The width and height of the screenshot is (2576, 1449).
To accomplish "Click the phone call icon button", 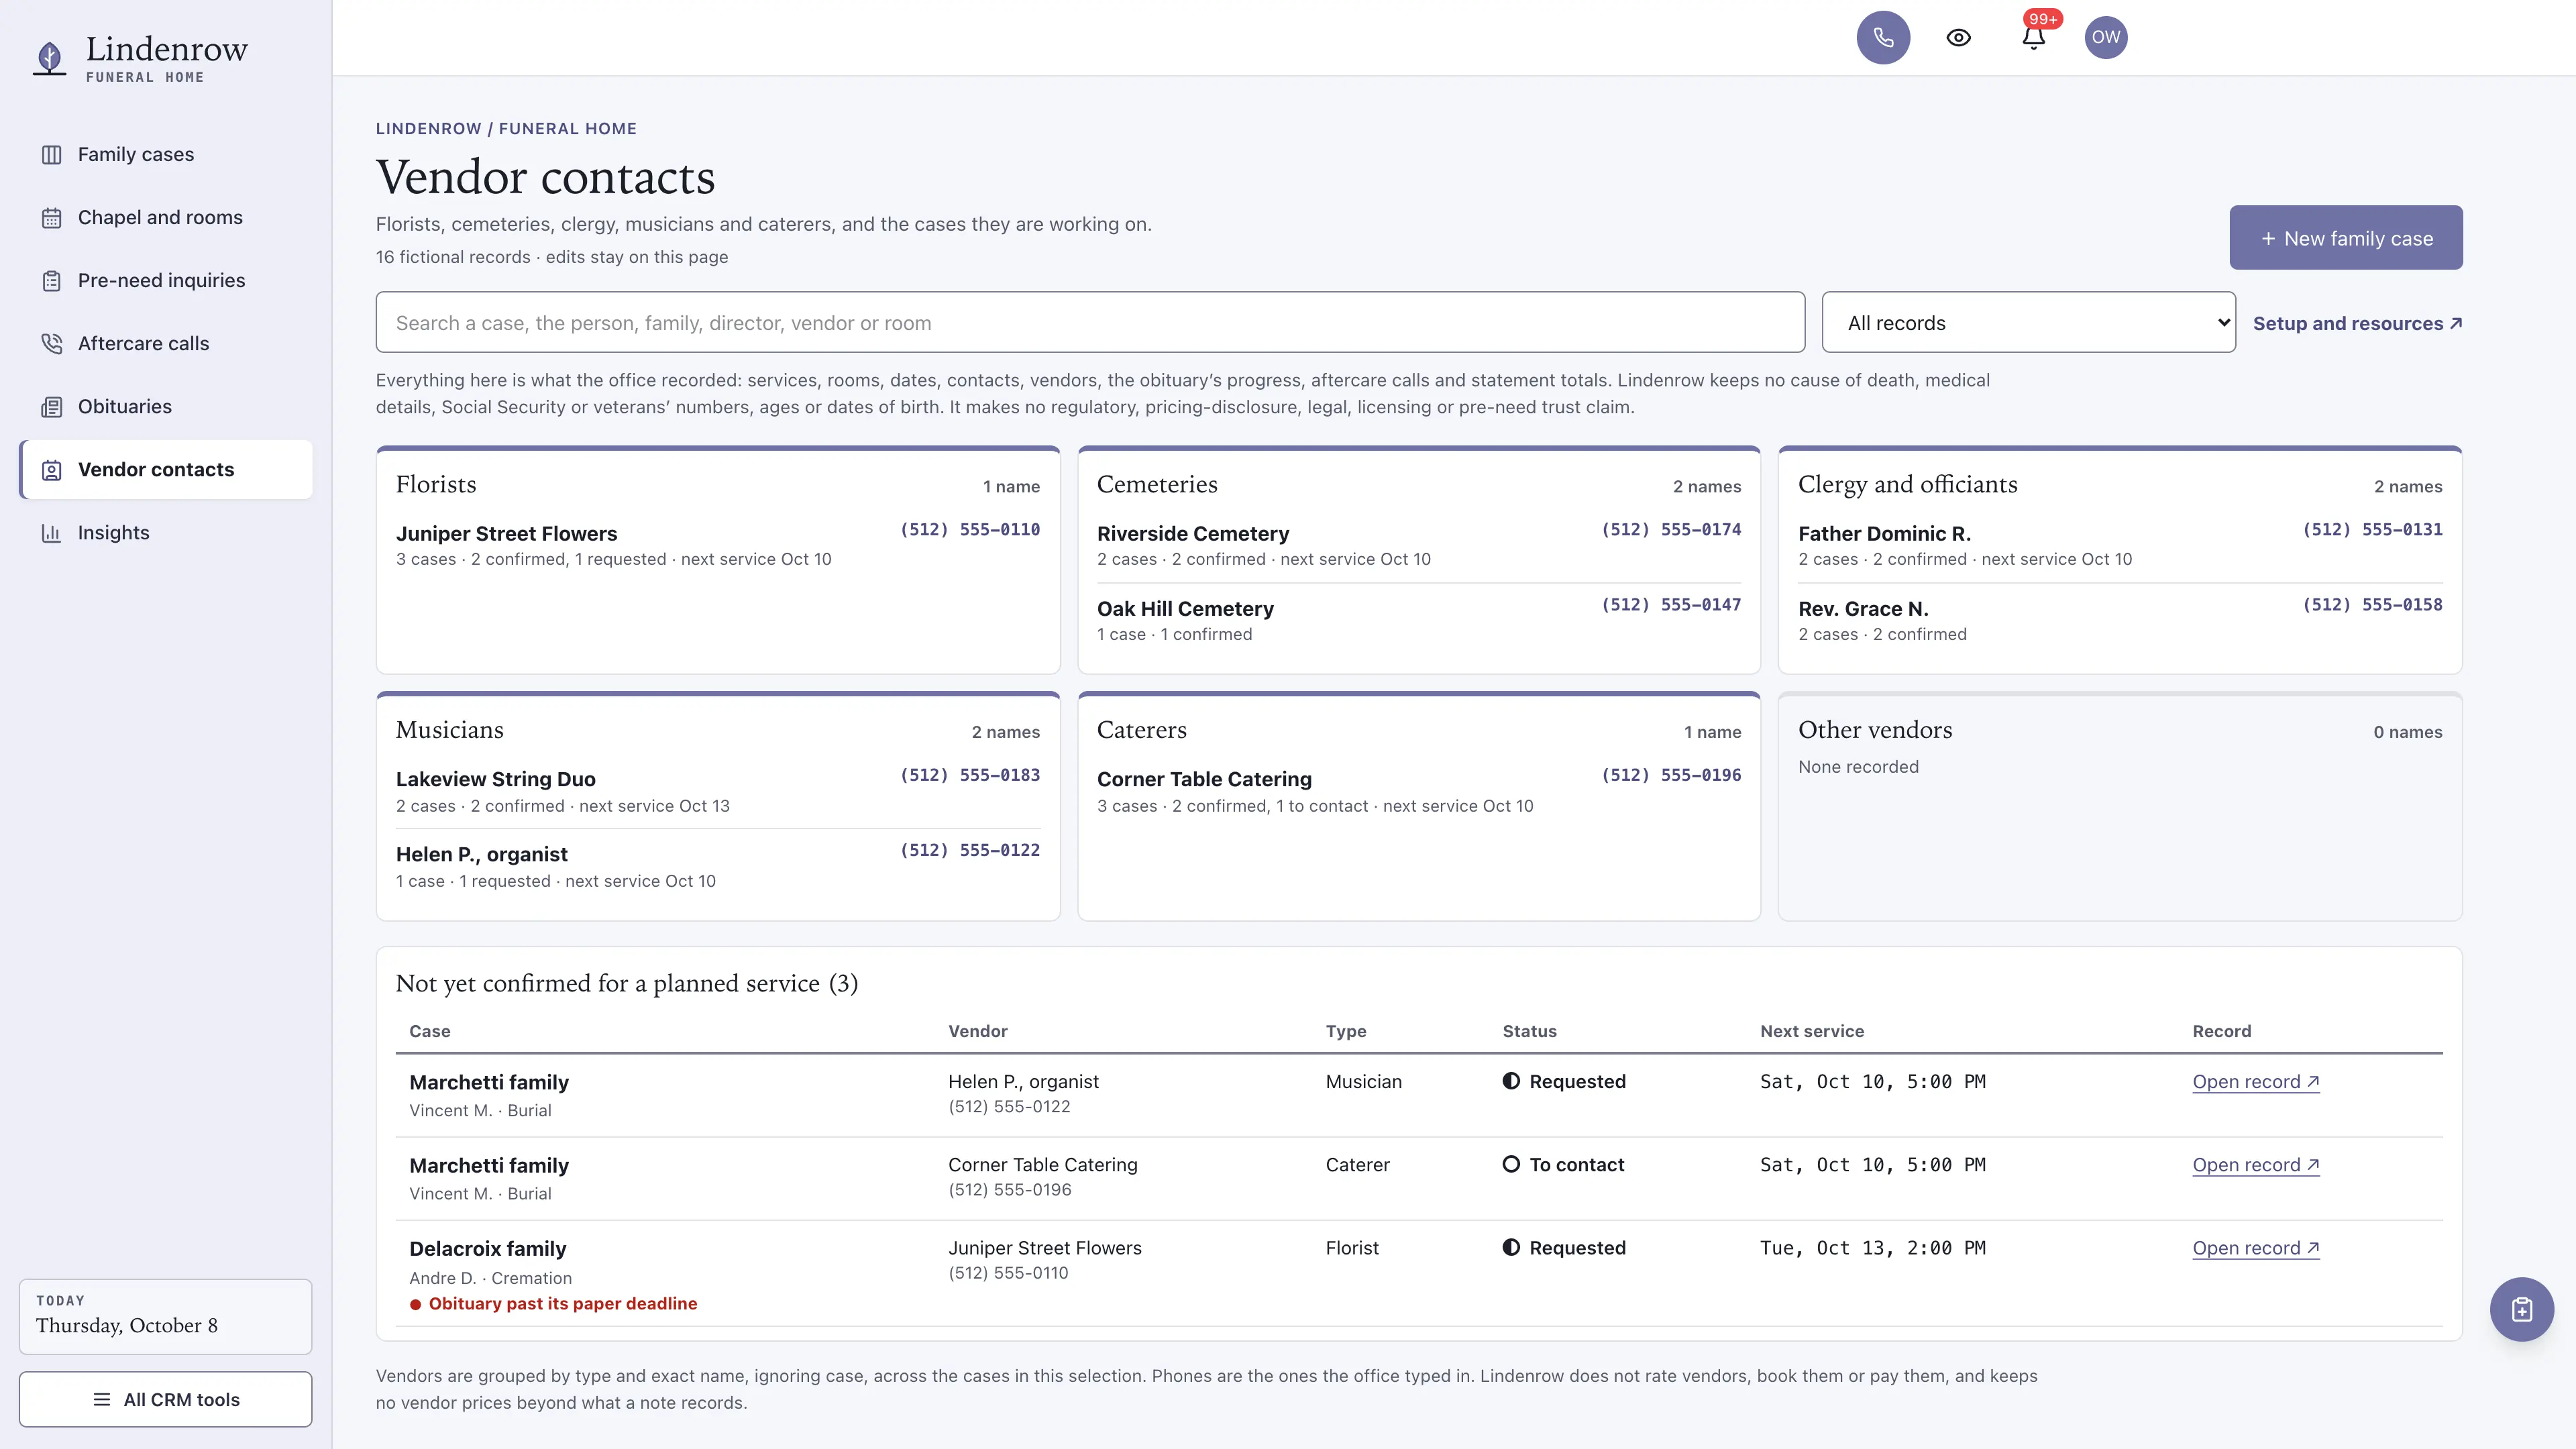I will pyautogui.click(x=1883, y=37).
